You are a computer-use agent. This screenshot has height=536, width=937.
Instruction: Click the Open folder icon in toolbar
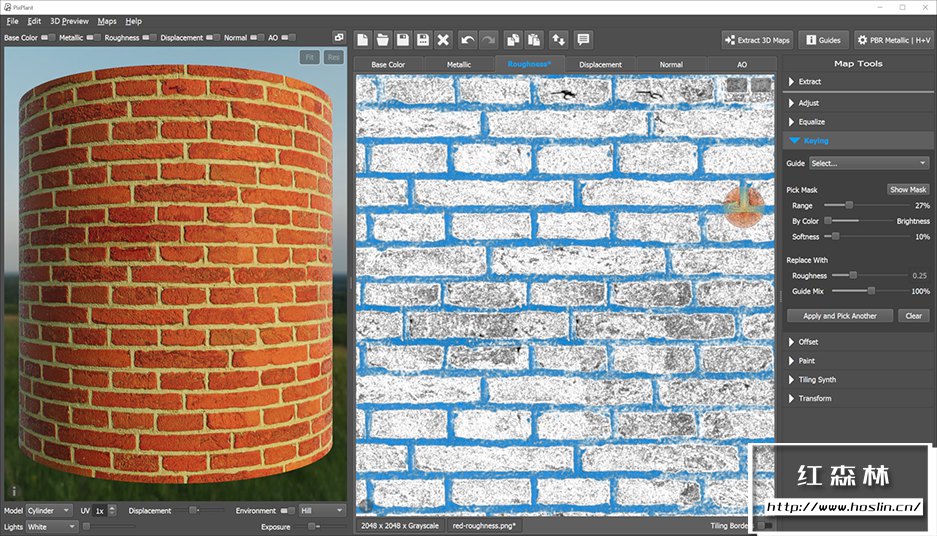[382, 40]
